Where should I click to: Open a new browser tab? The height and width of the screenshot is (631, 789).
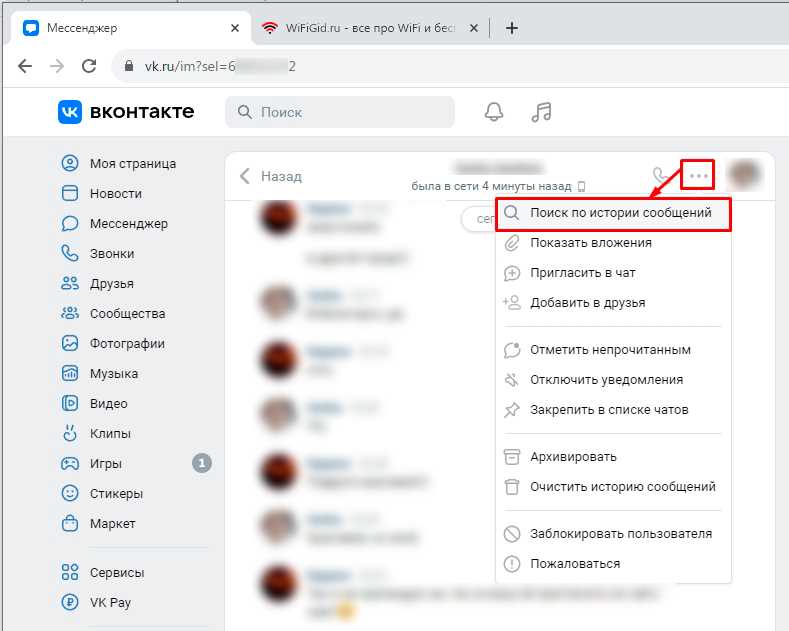(511, 28)
